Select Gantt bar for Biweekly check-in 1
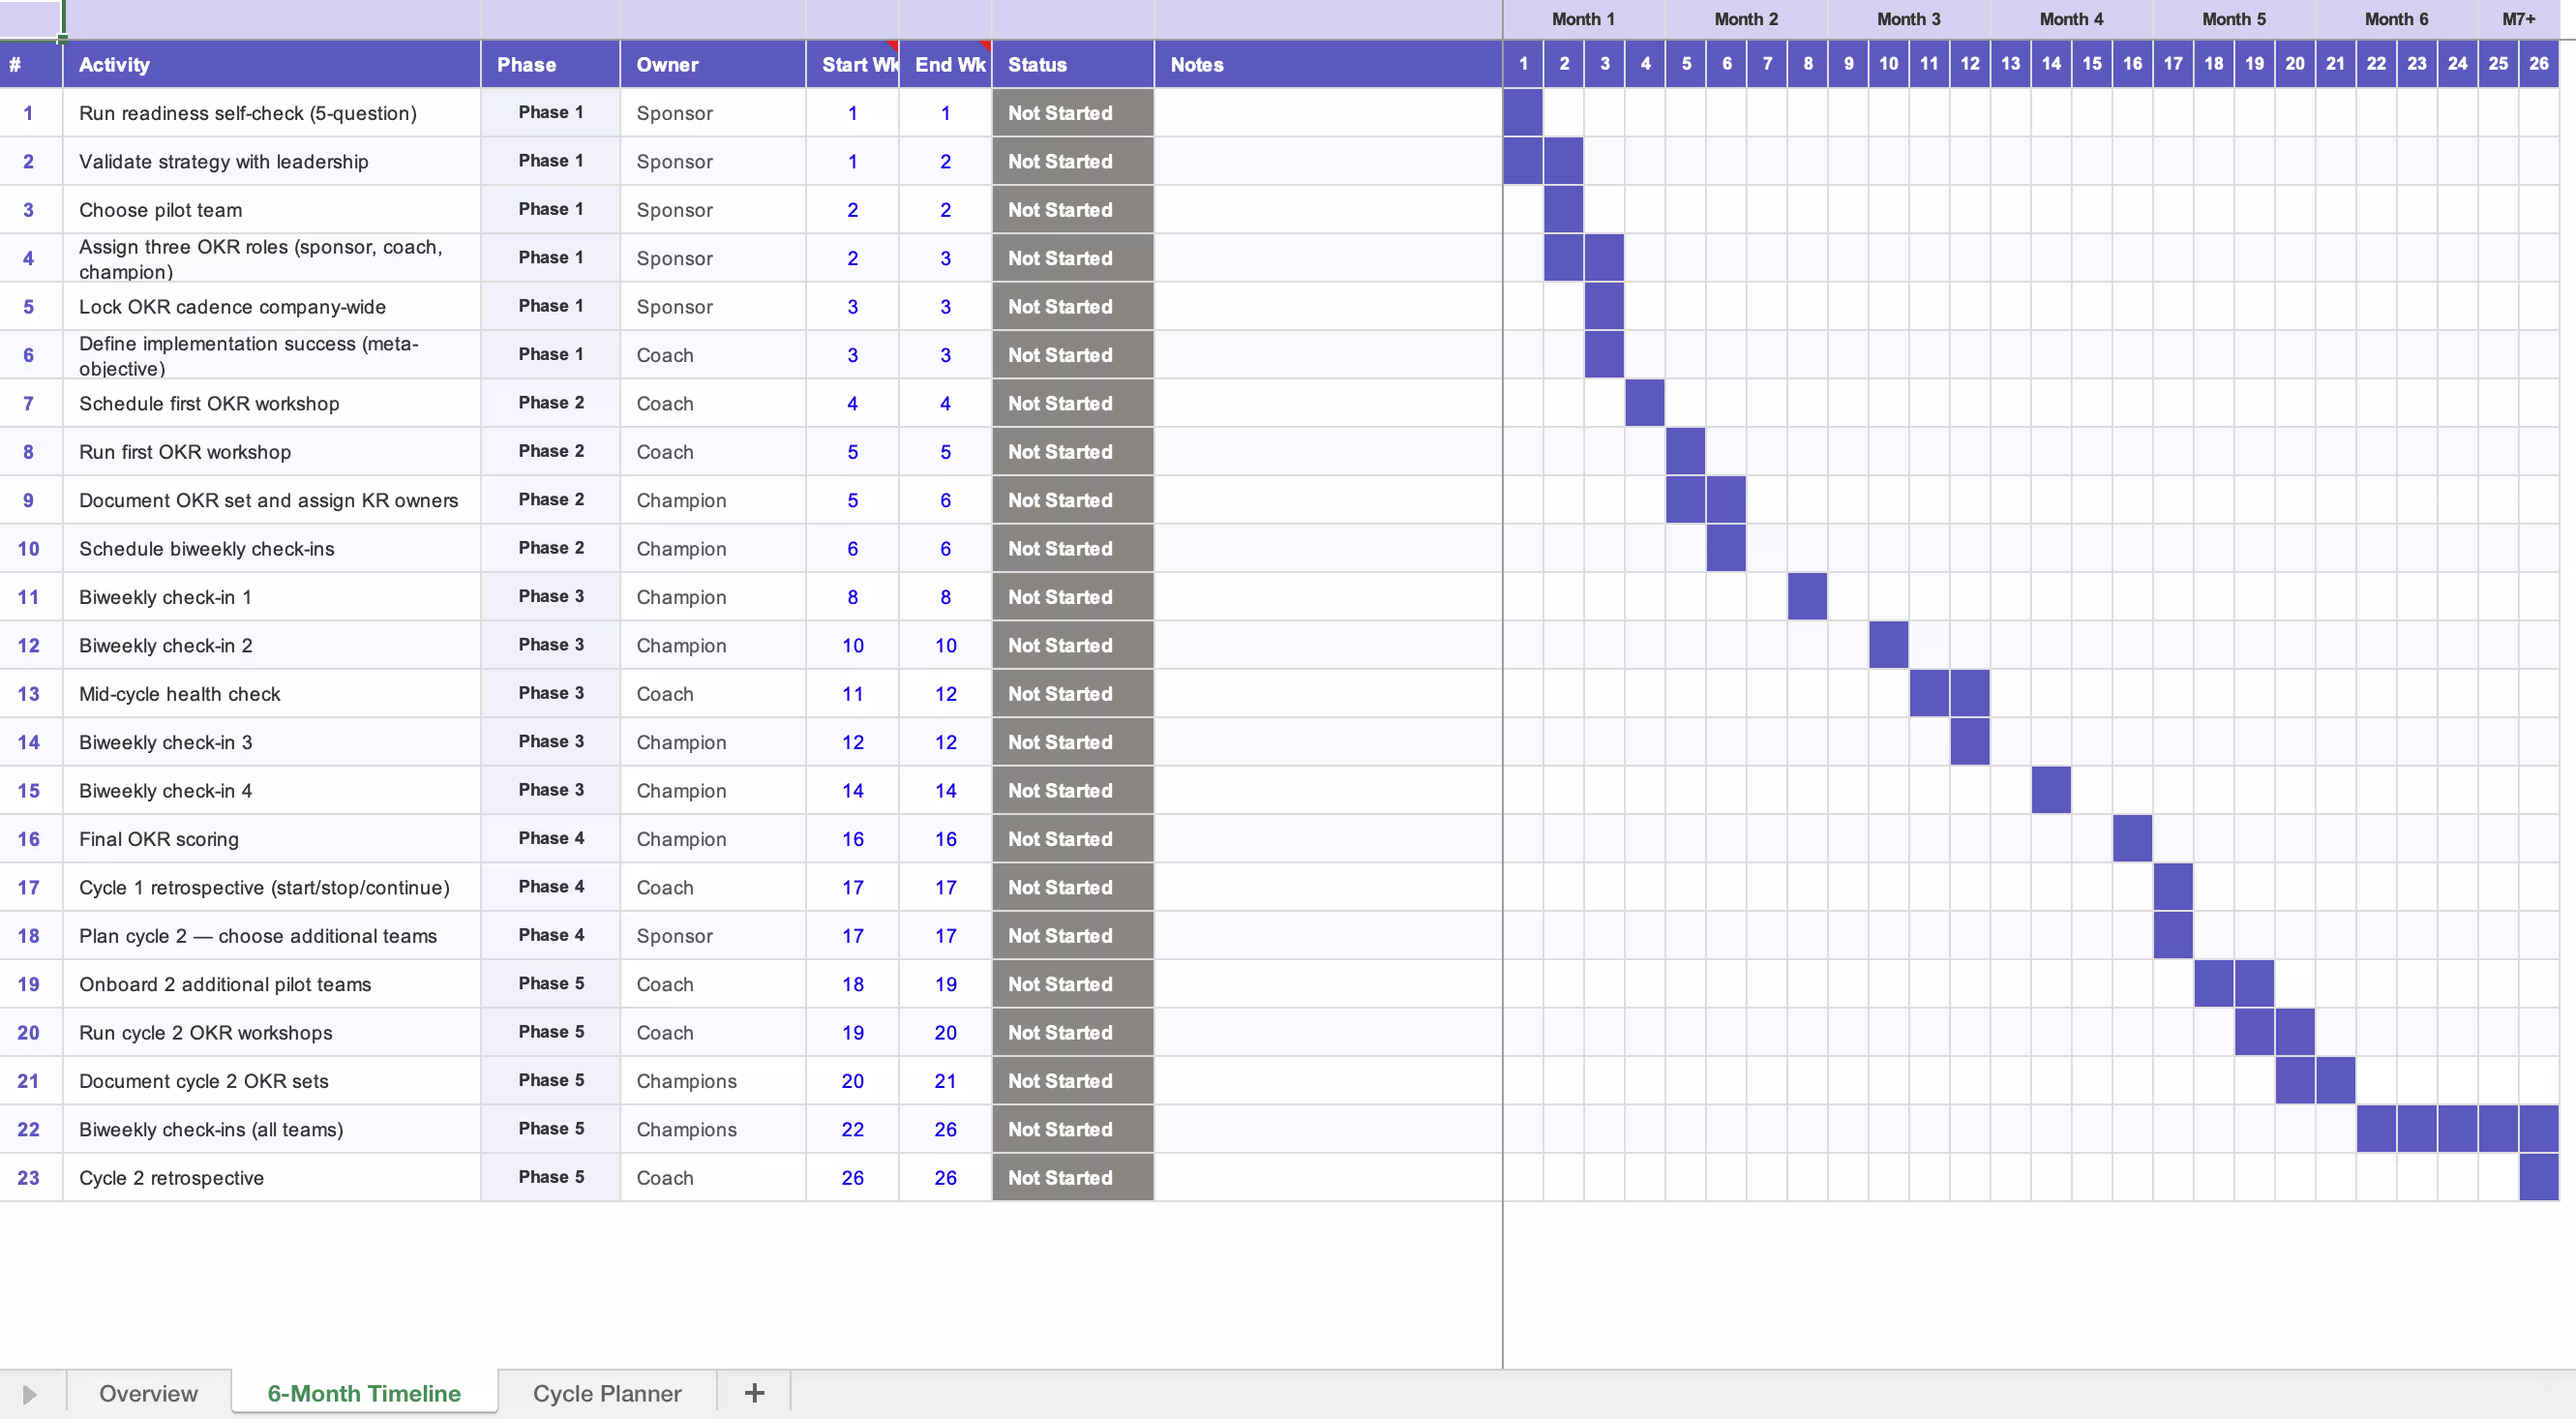Image resolution: width=2576 pixels, height=1419 pixels. 1807,597
